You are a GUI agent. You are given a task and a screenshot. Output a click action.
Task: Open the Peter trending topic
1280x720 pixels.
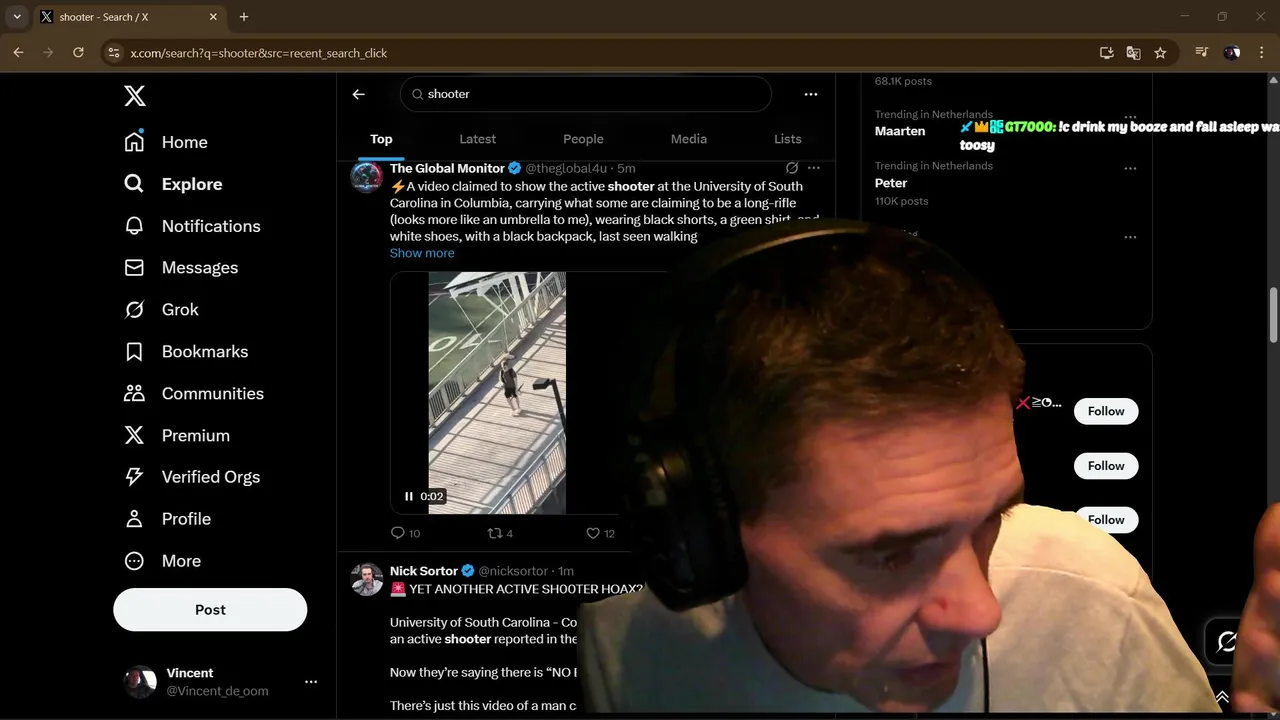(891, 183)
